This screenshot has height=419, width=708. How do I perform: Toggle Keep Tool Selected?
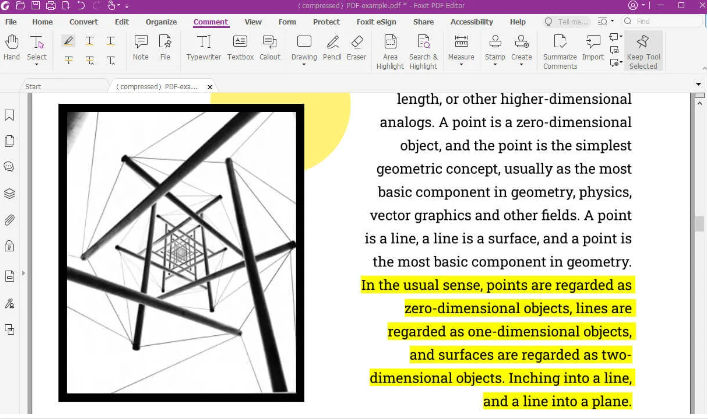coord(643,47)
